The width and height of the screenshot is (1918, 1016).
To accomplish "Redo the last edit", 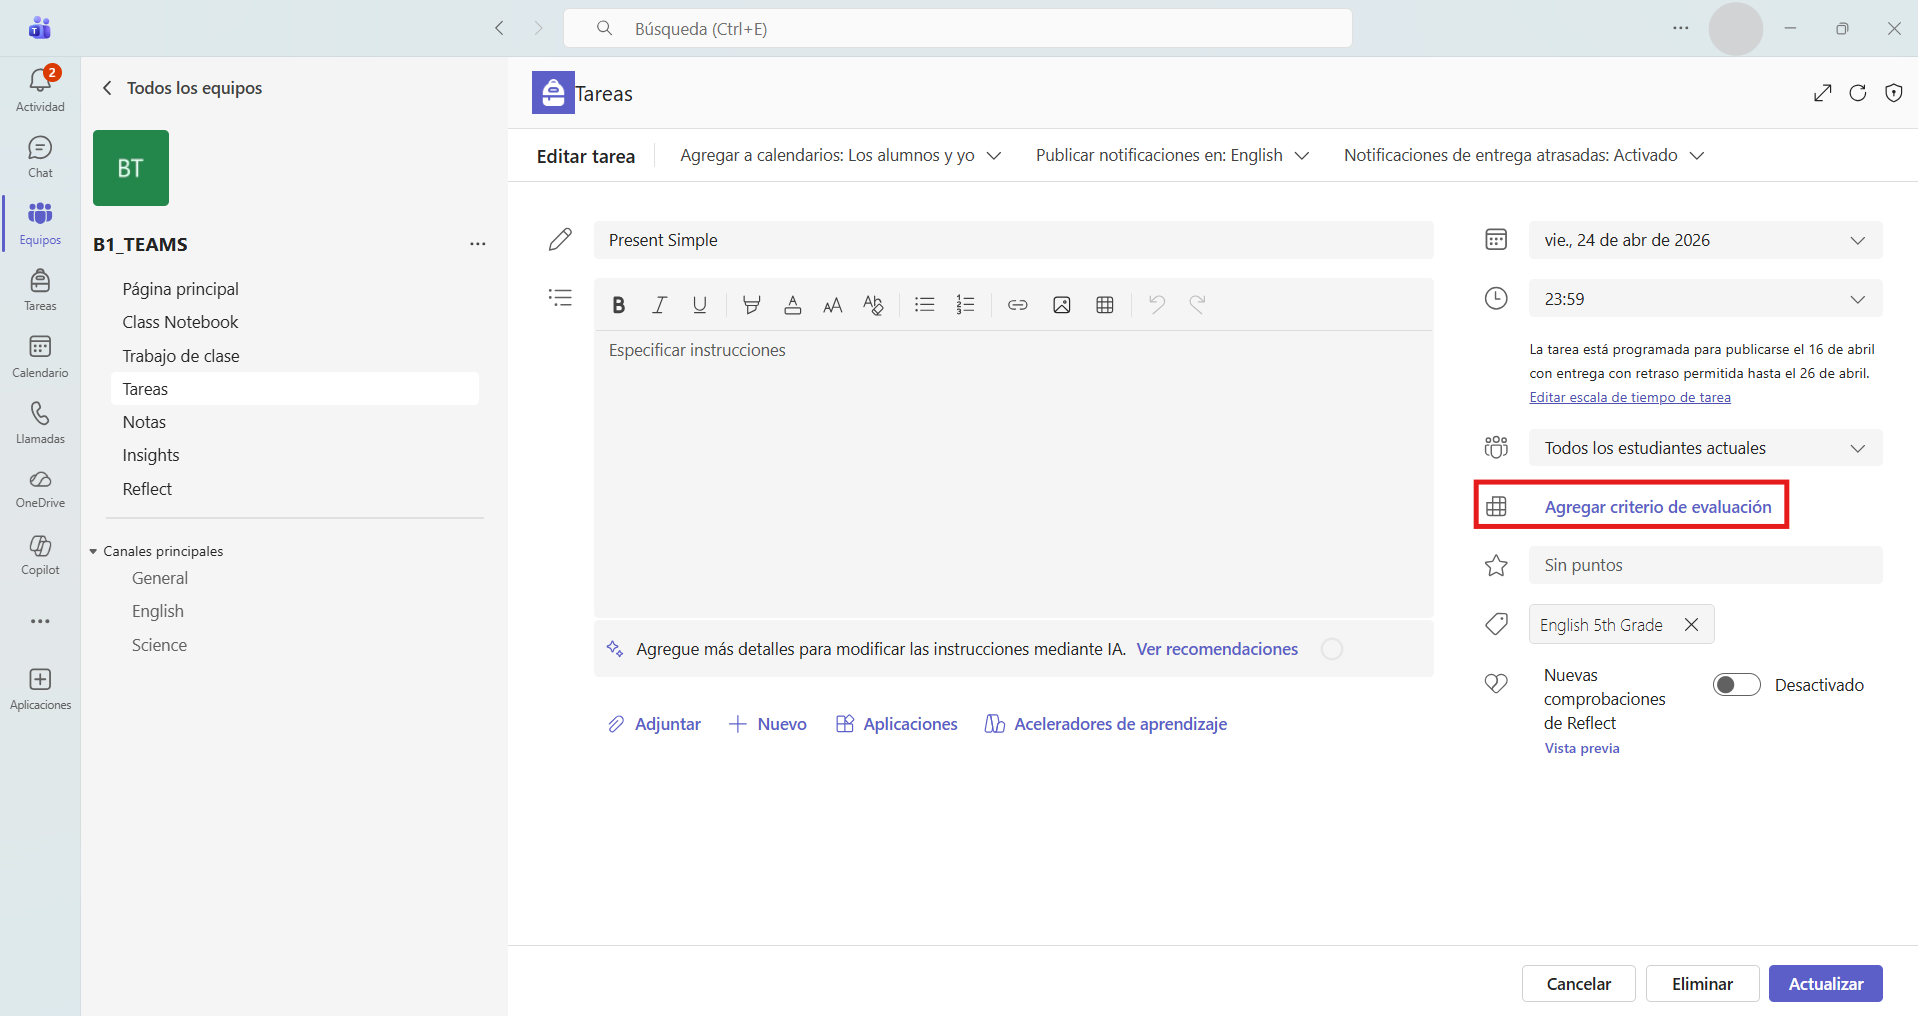I will (x=1198, y=305).
